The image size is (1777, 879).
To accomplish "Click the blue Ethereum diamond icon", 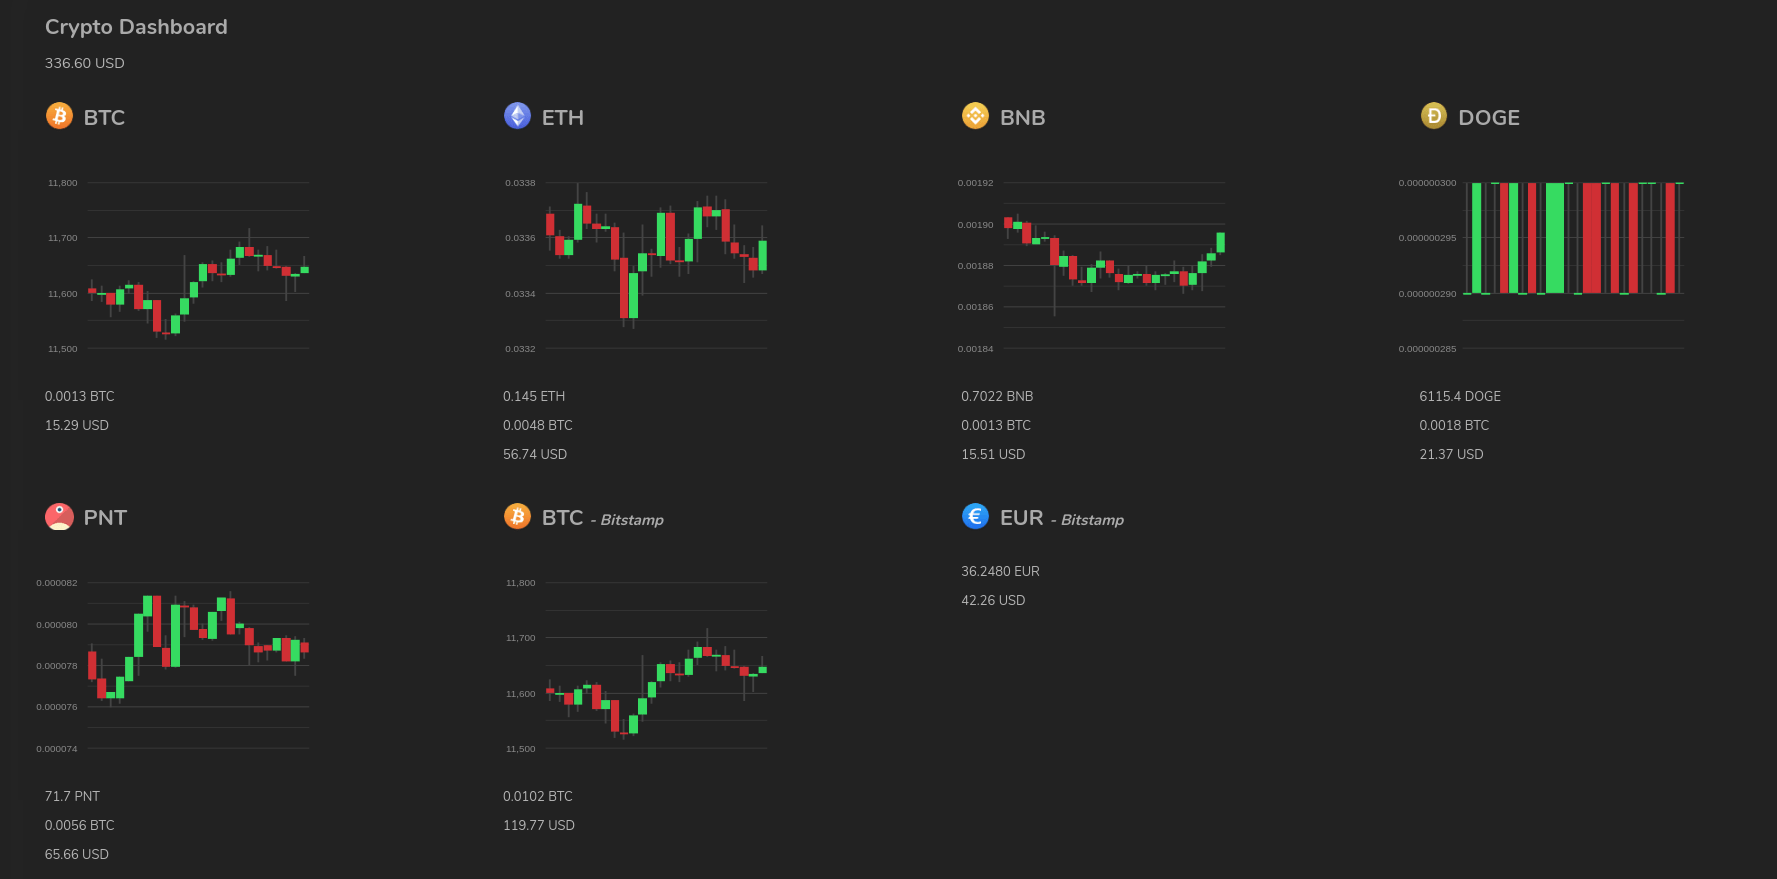I will pos(517,116).
